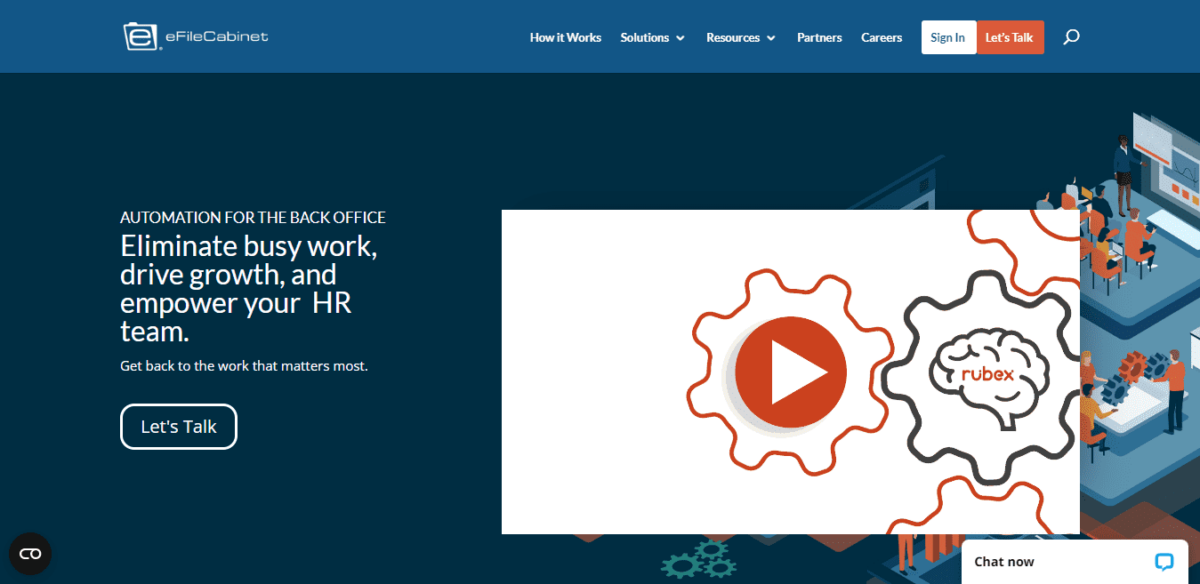
Task: Click the outlined Let's Talk hero button
Action: coord(178,426)
